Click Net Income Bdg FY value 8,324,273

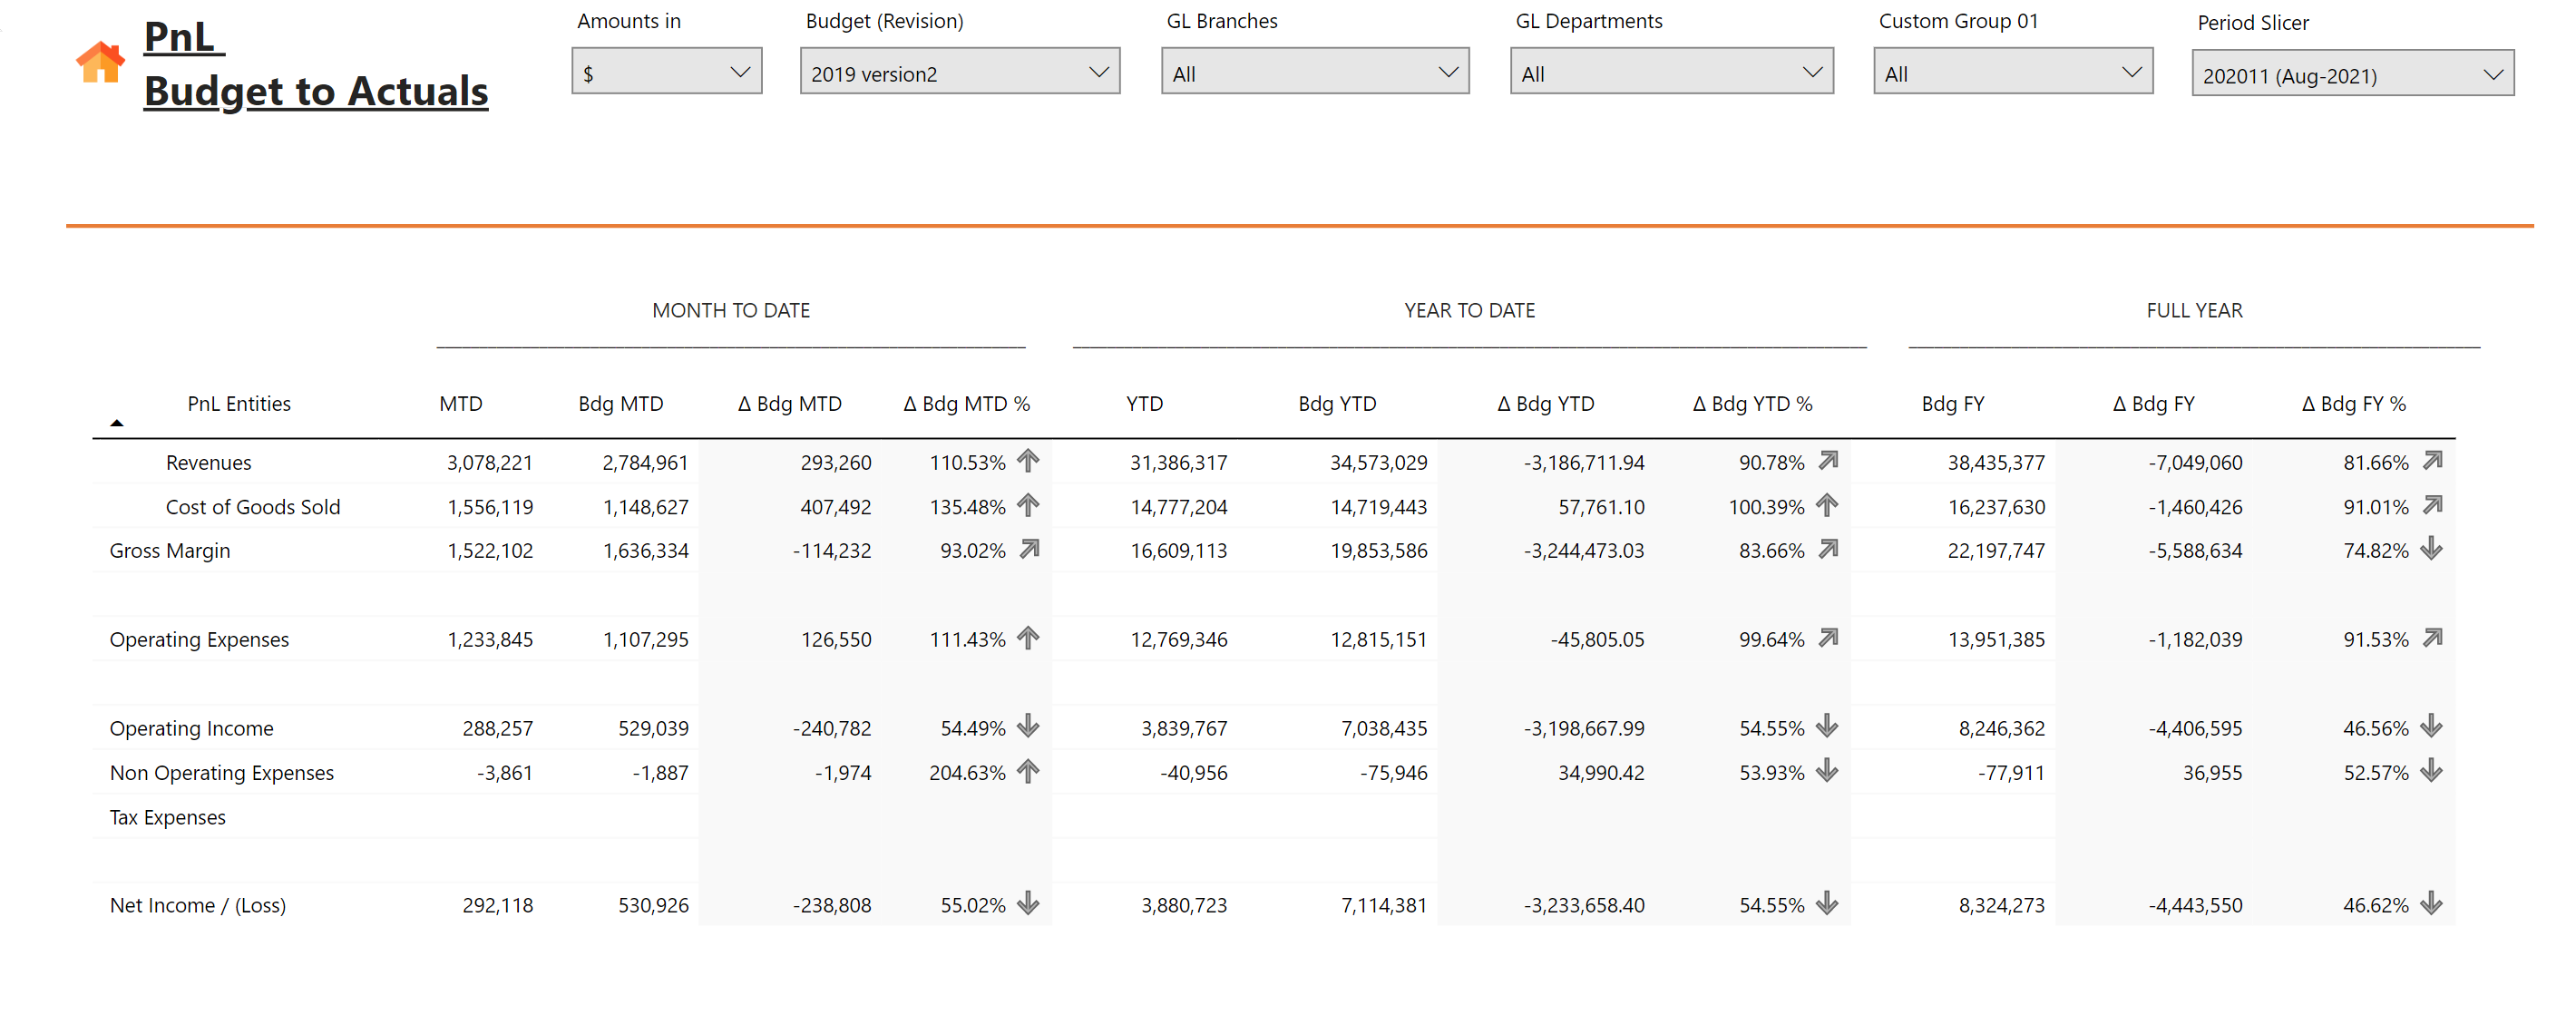click(x=2001, y=905)
